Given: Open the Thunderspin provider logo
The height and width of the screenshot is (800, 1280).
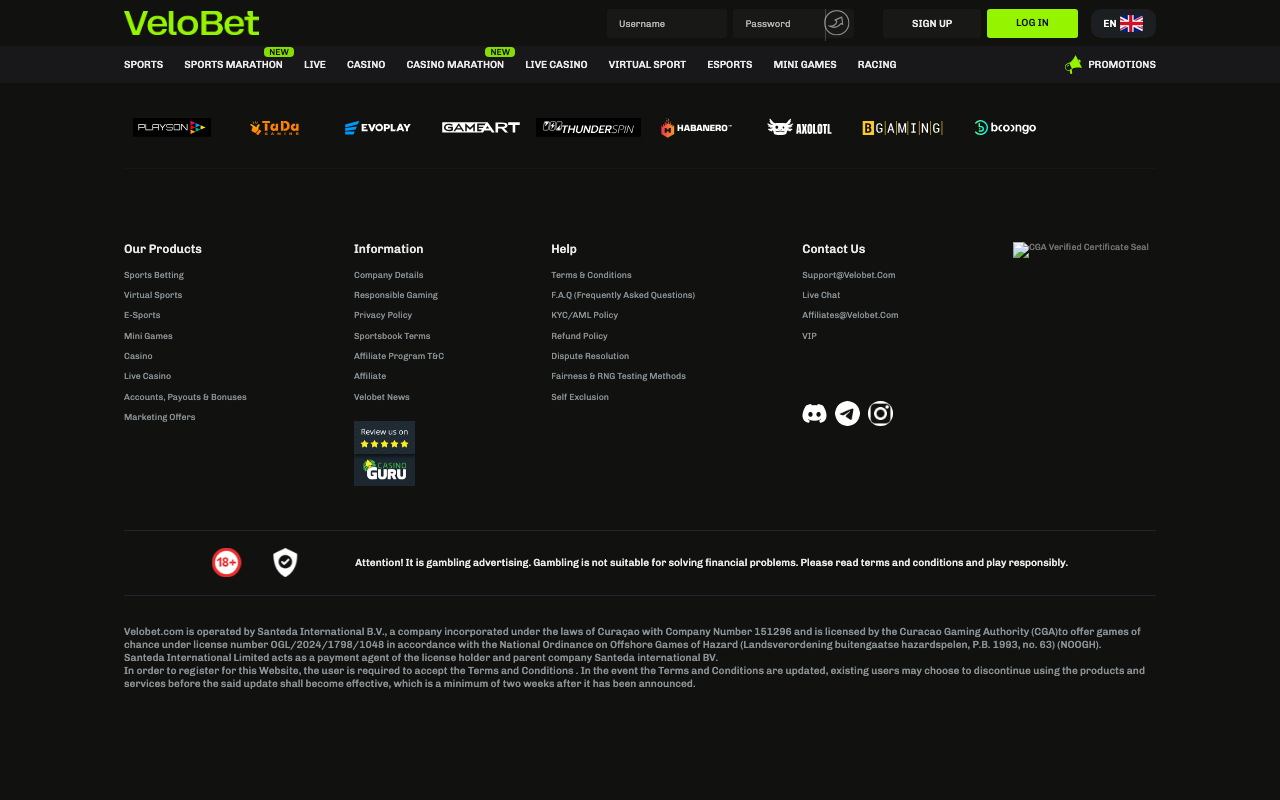Looking at the screenshot, I should point(588,127).
